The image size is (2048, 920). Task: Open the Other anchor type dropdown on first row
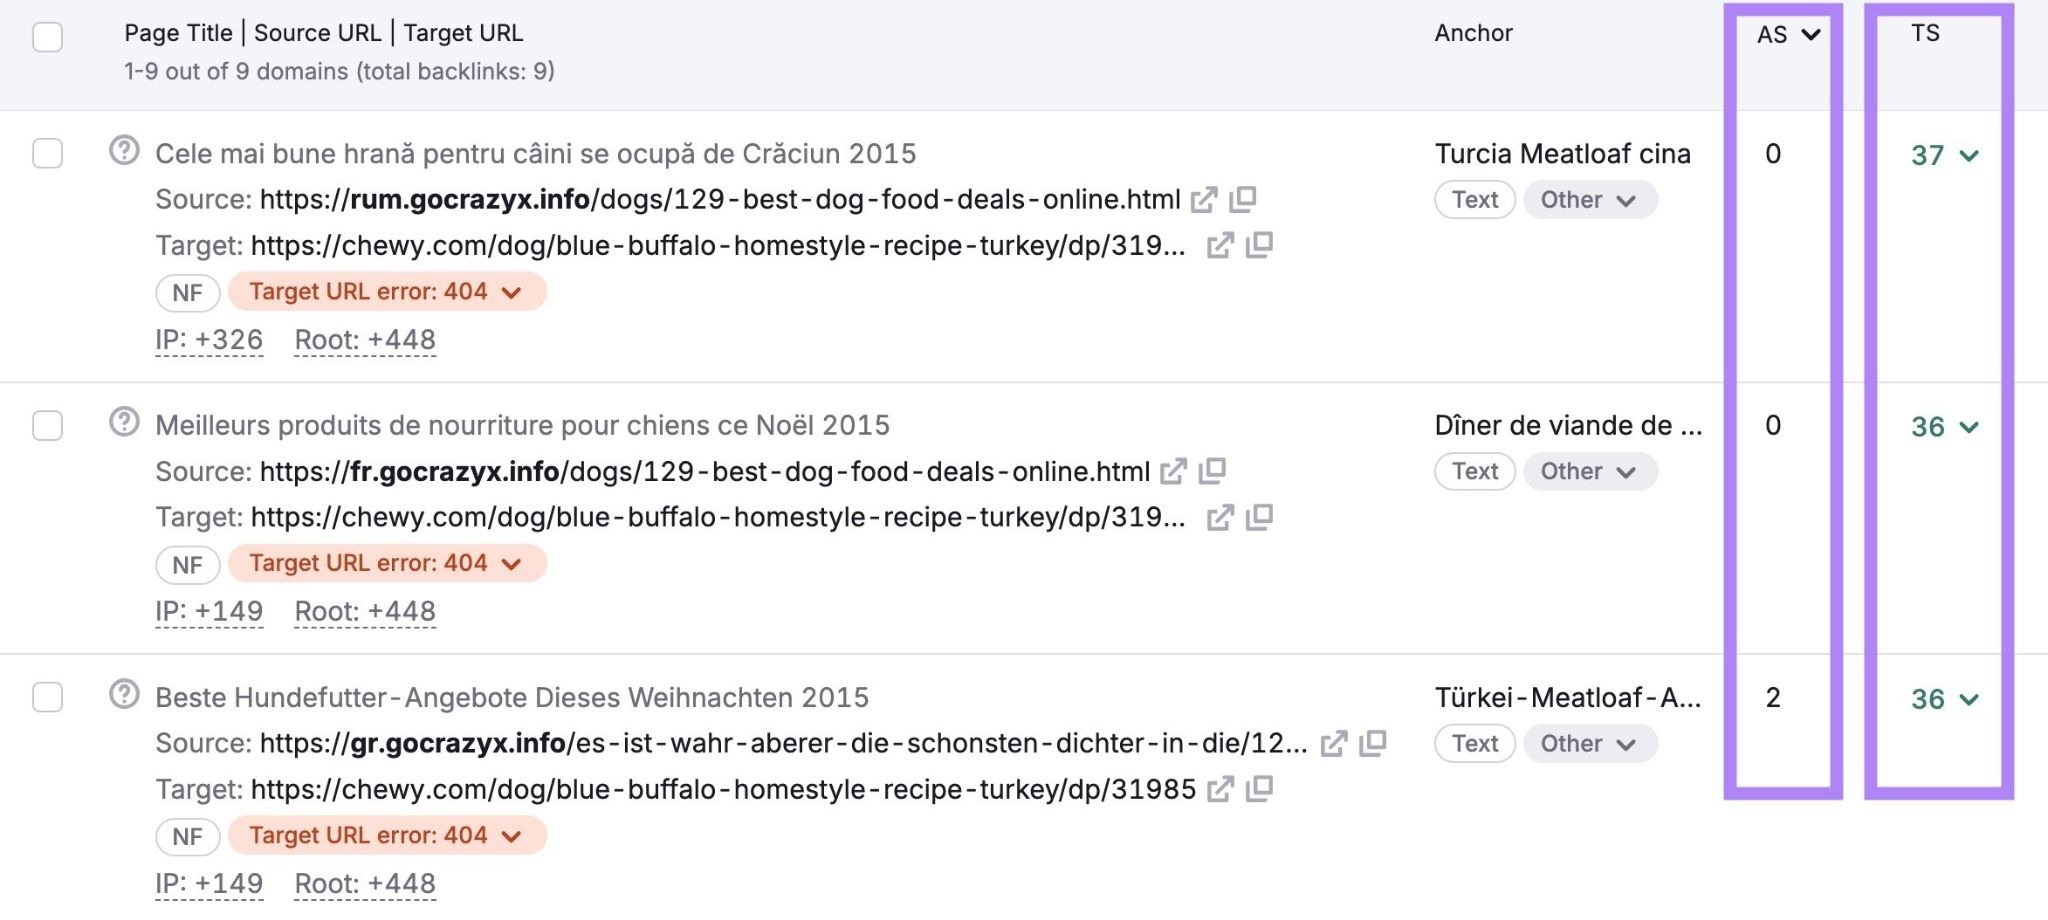click(1589, 199)
